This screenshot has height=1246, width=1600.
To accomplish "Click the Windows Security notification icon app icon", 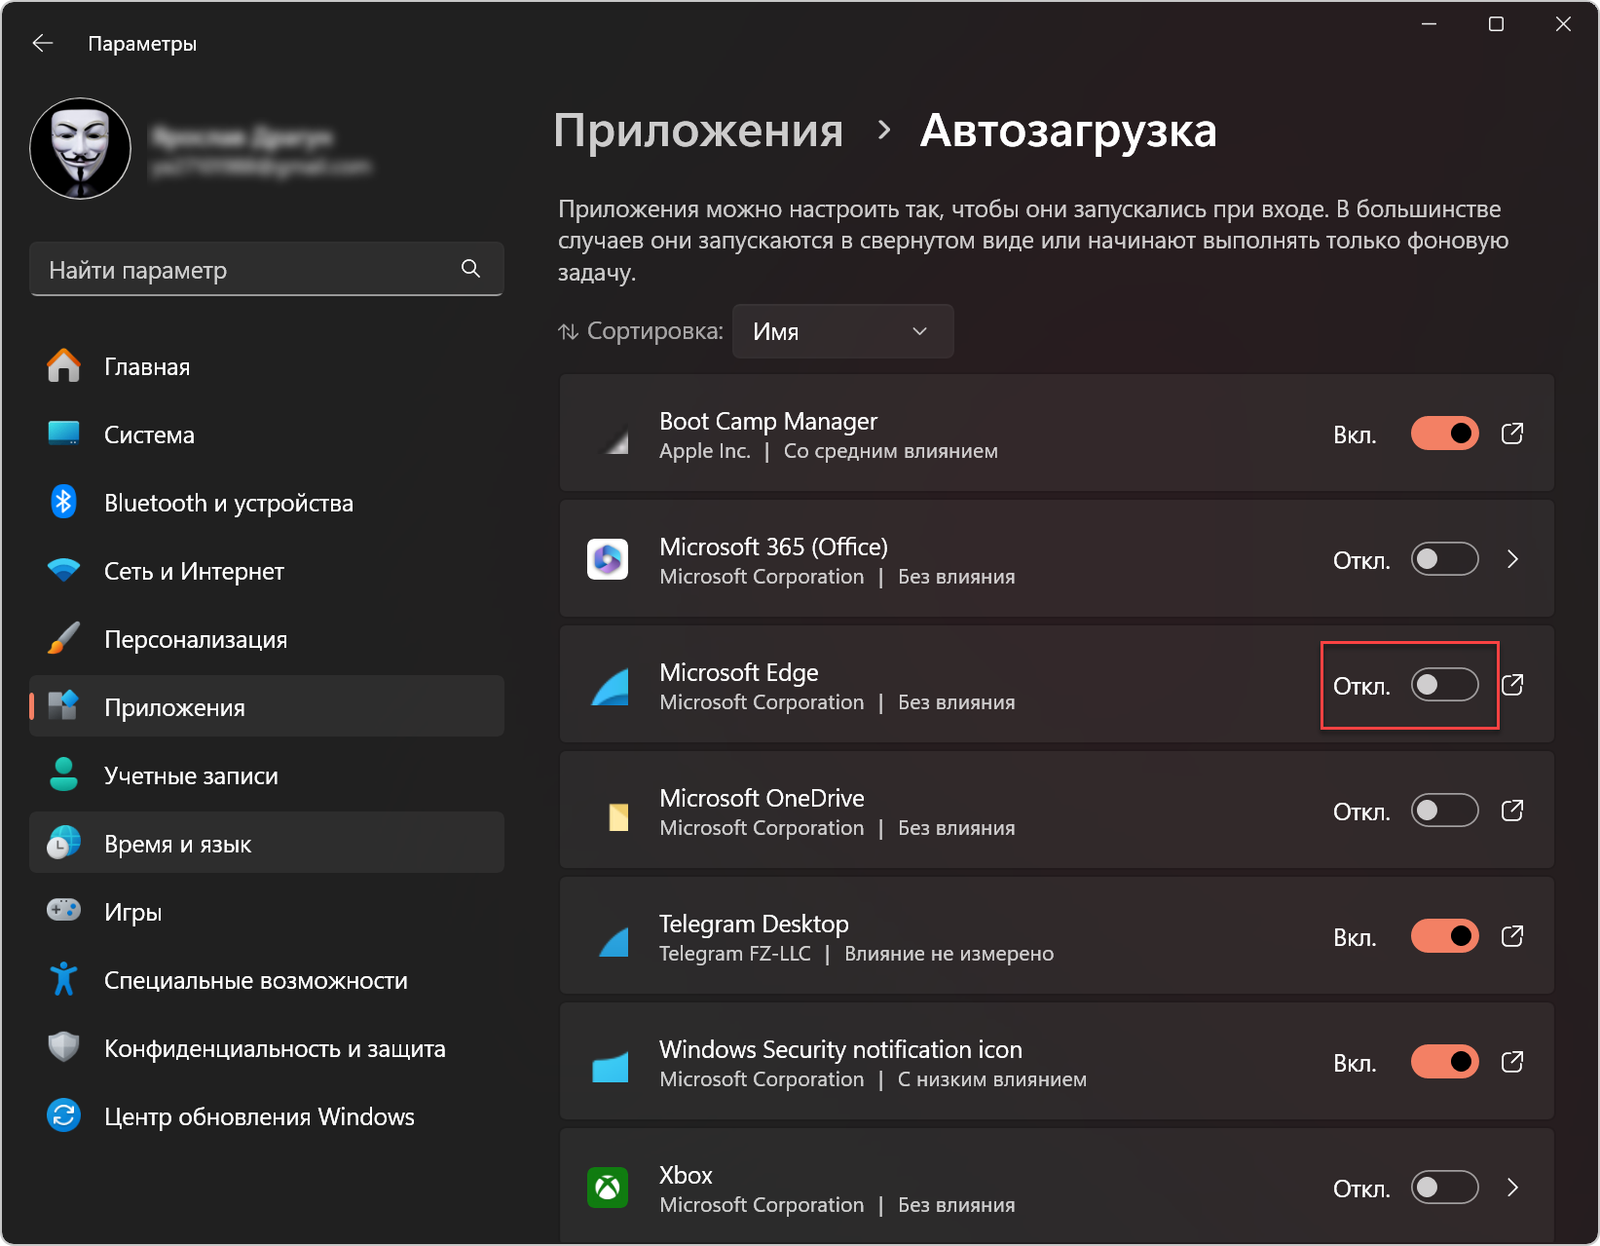I will coord(610,1067).
